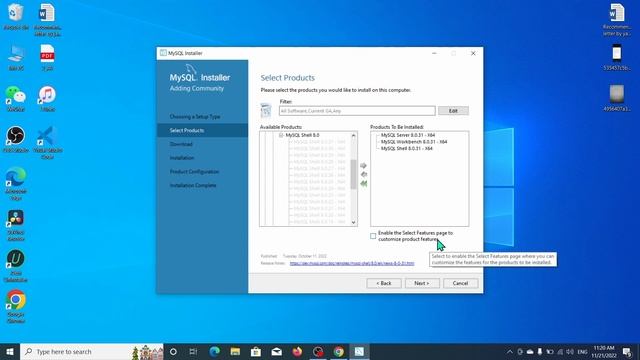The width and height of the screenshot is (640, 360).
Task: Add selected product with the right arrow
Action: (363, 165)
